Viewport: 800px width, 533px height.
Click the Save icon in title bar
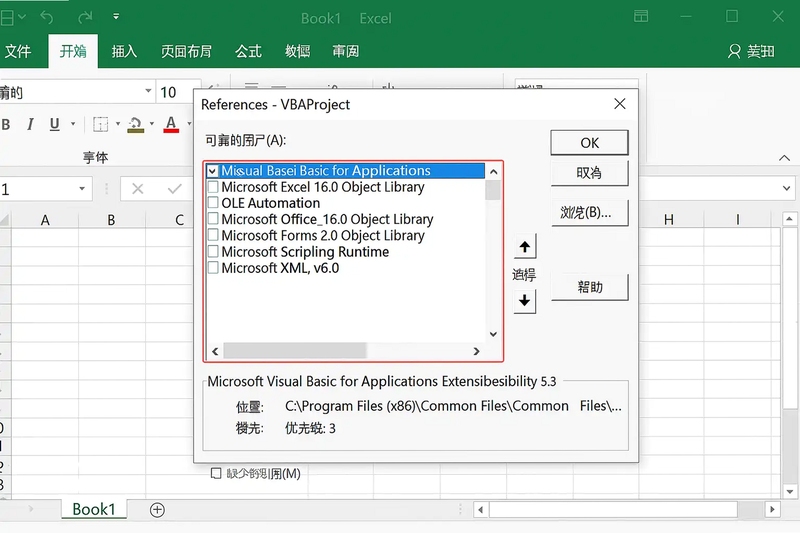(7, 18)
